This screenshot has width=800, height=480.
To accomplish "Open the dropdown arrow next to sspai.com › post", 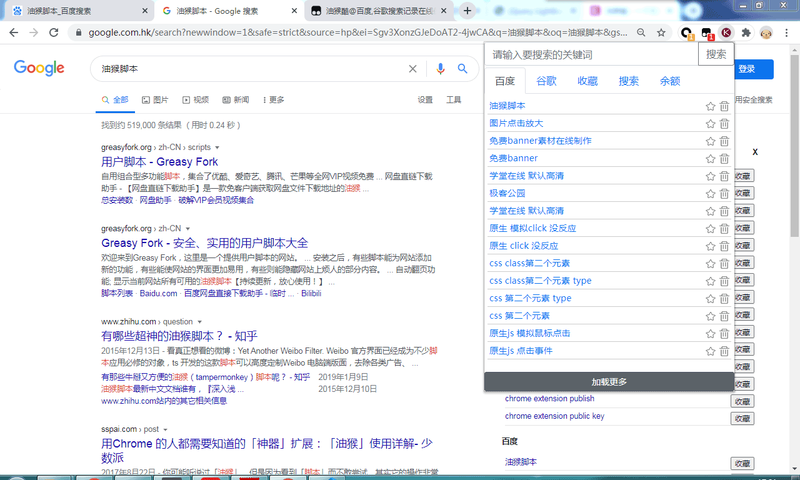I will [x=165, y=430].
